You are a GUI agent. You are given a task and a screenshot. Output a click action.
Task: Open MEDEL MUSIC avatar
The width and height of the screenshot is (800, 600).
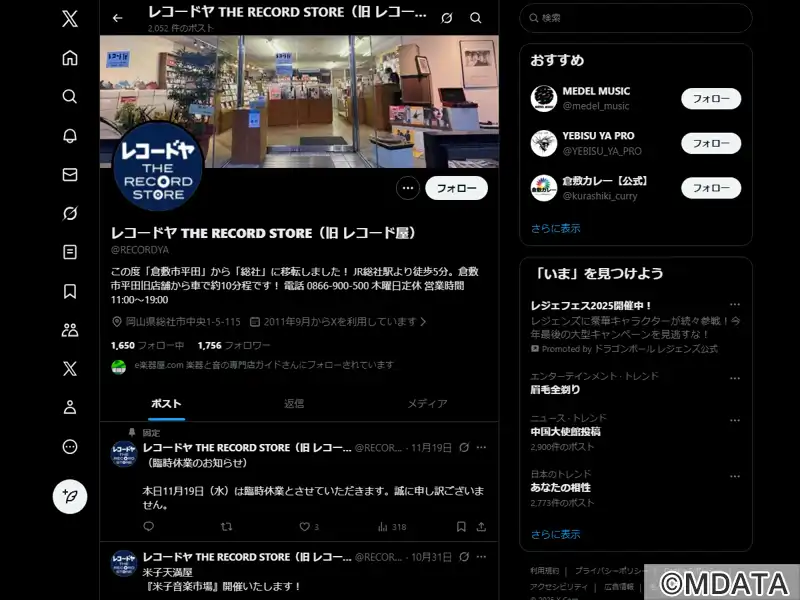[544, 98]
